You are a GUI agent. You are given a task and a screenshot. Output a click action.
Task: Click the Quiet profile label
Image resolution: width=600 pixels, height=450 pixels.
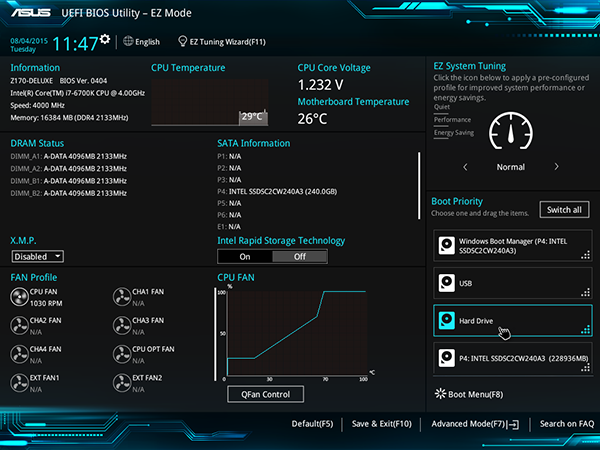(x=442, y=107)
